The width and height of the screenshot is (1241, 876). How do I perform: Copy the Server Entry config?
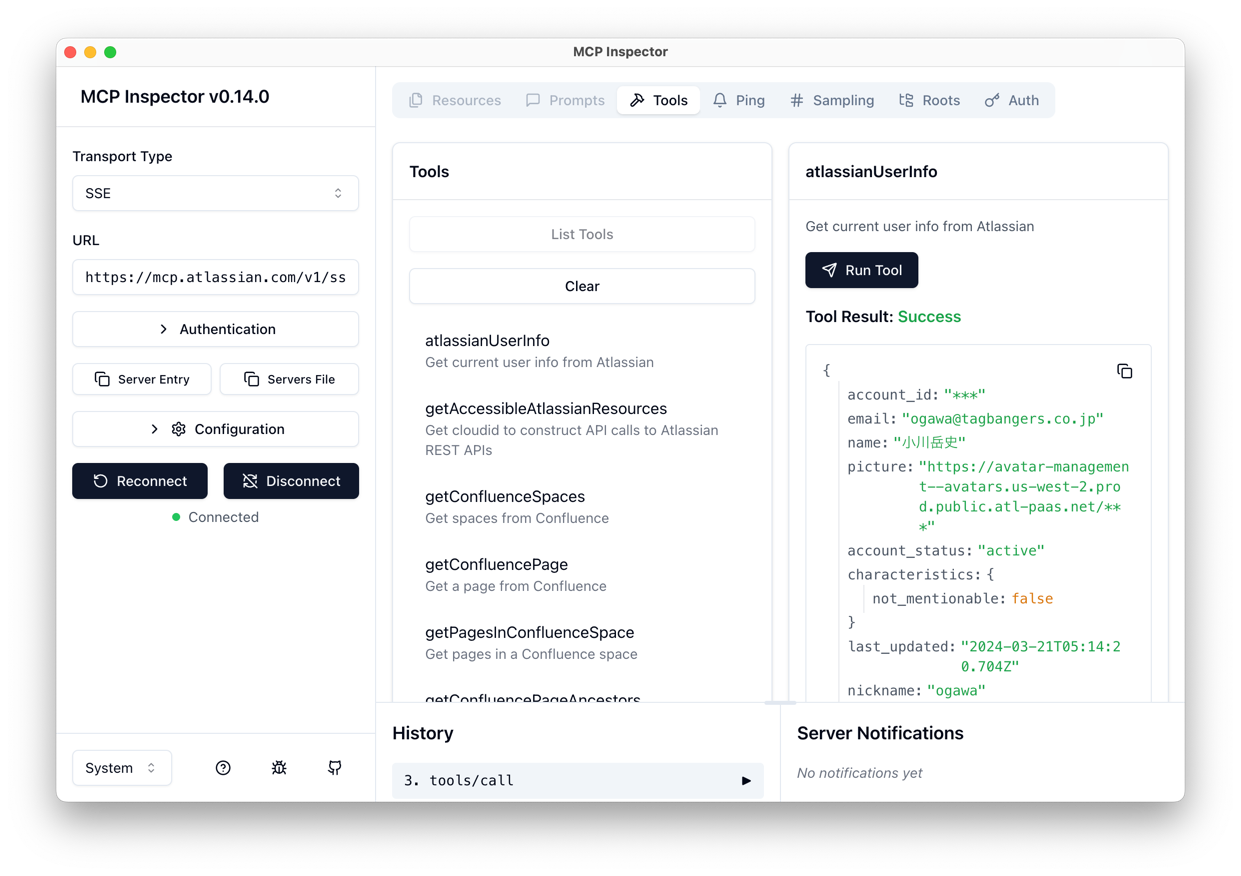(142, 379)
